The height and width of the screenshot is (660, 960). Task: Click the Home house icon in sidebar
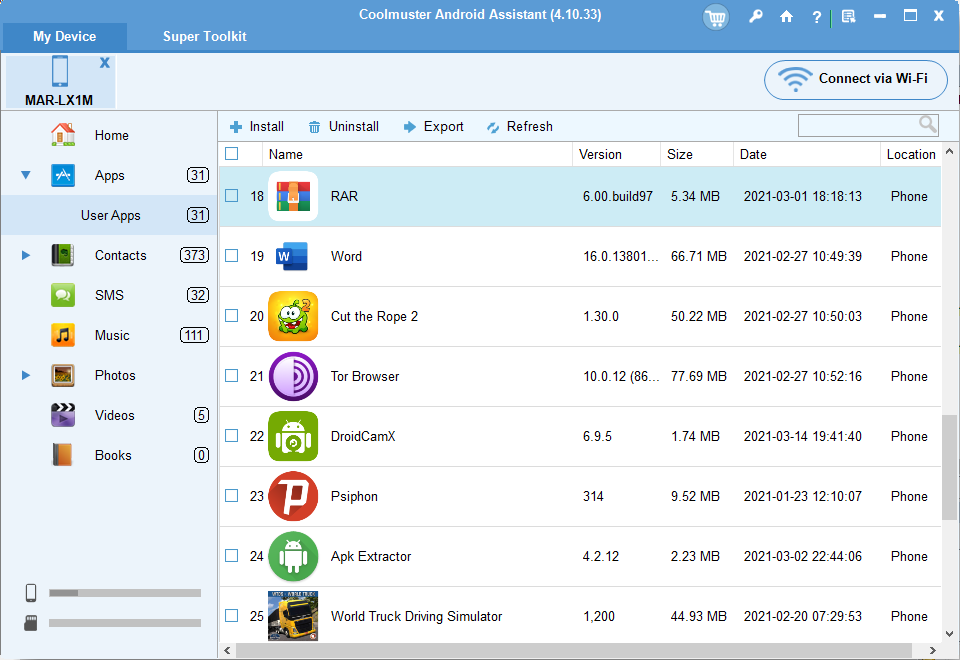tap(63, 135)
